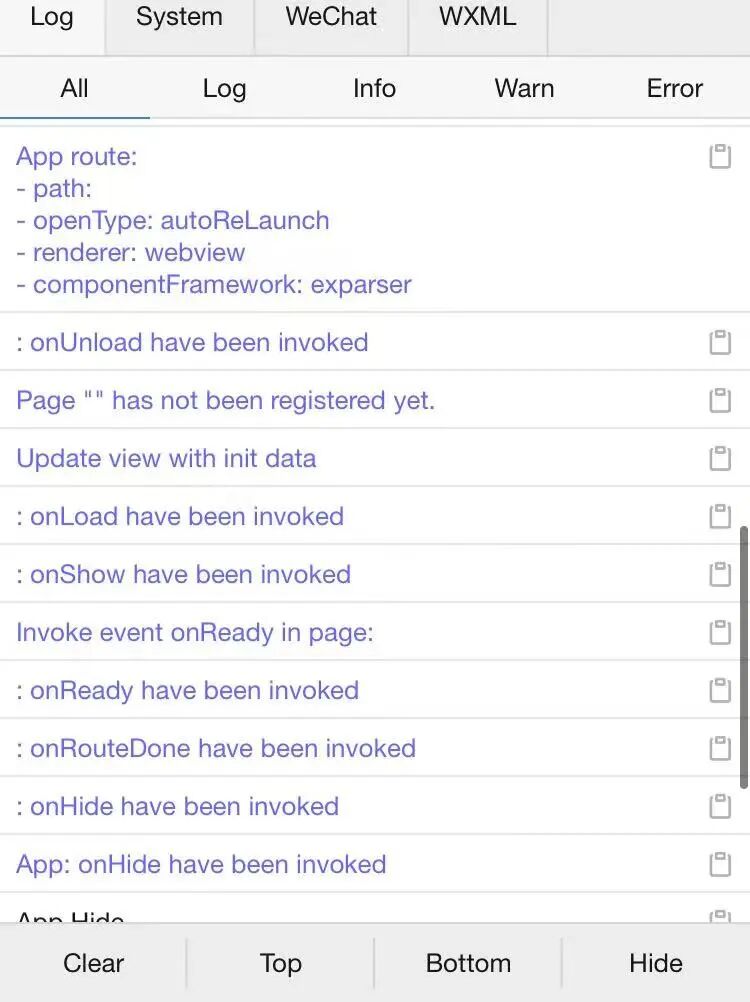Jump to Bottom of log list

468,963
